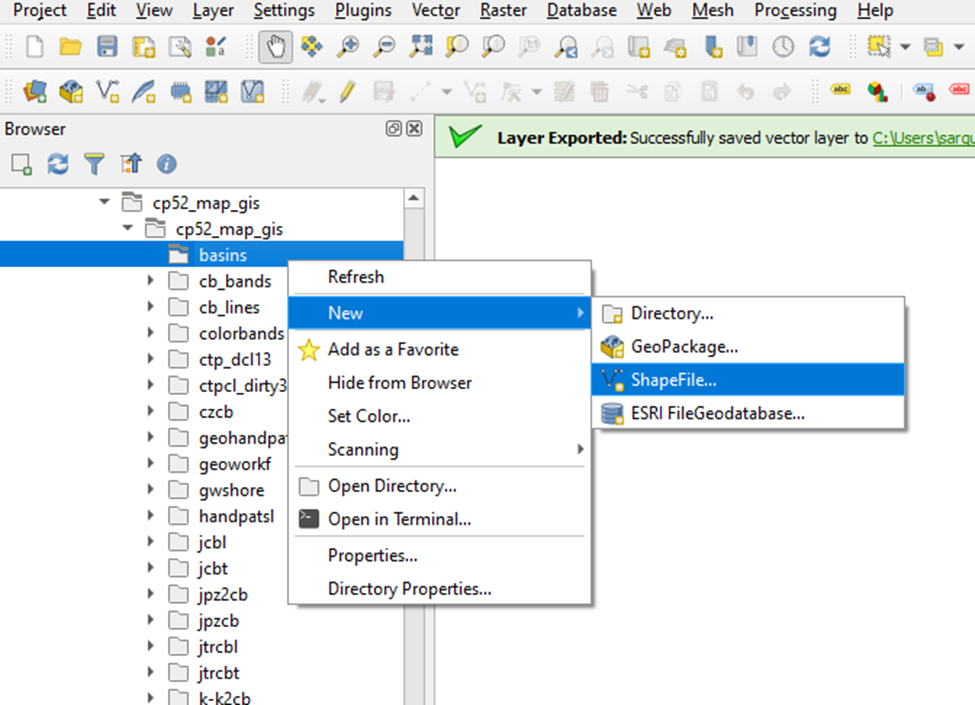Float the Browser panel with the undock button
The width and height of the screenshot is (975, 705).
click(393, 129)
